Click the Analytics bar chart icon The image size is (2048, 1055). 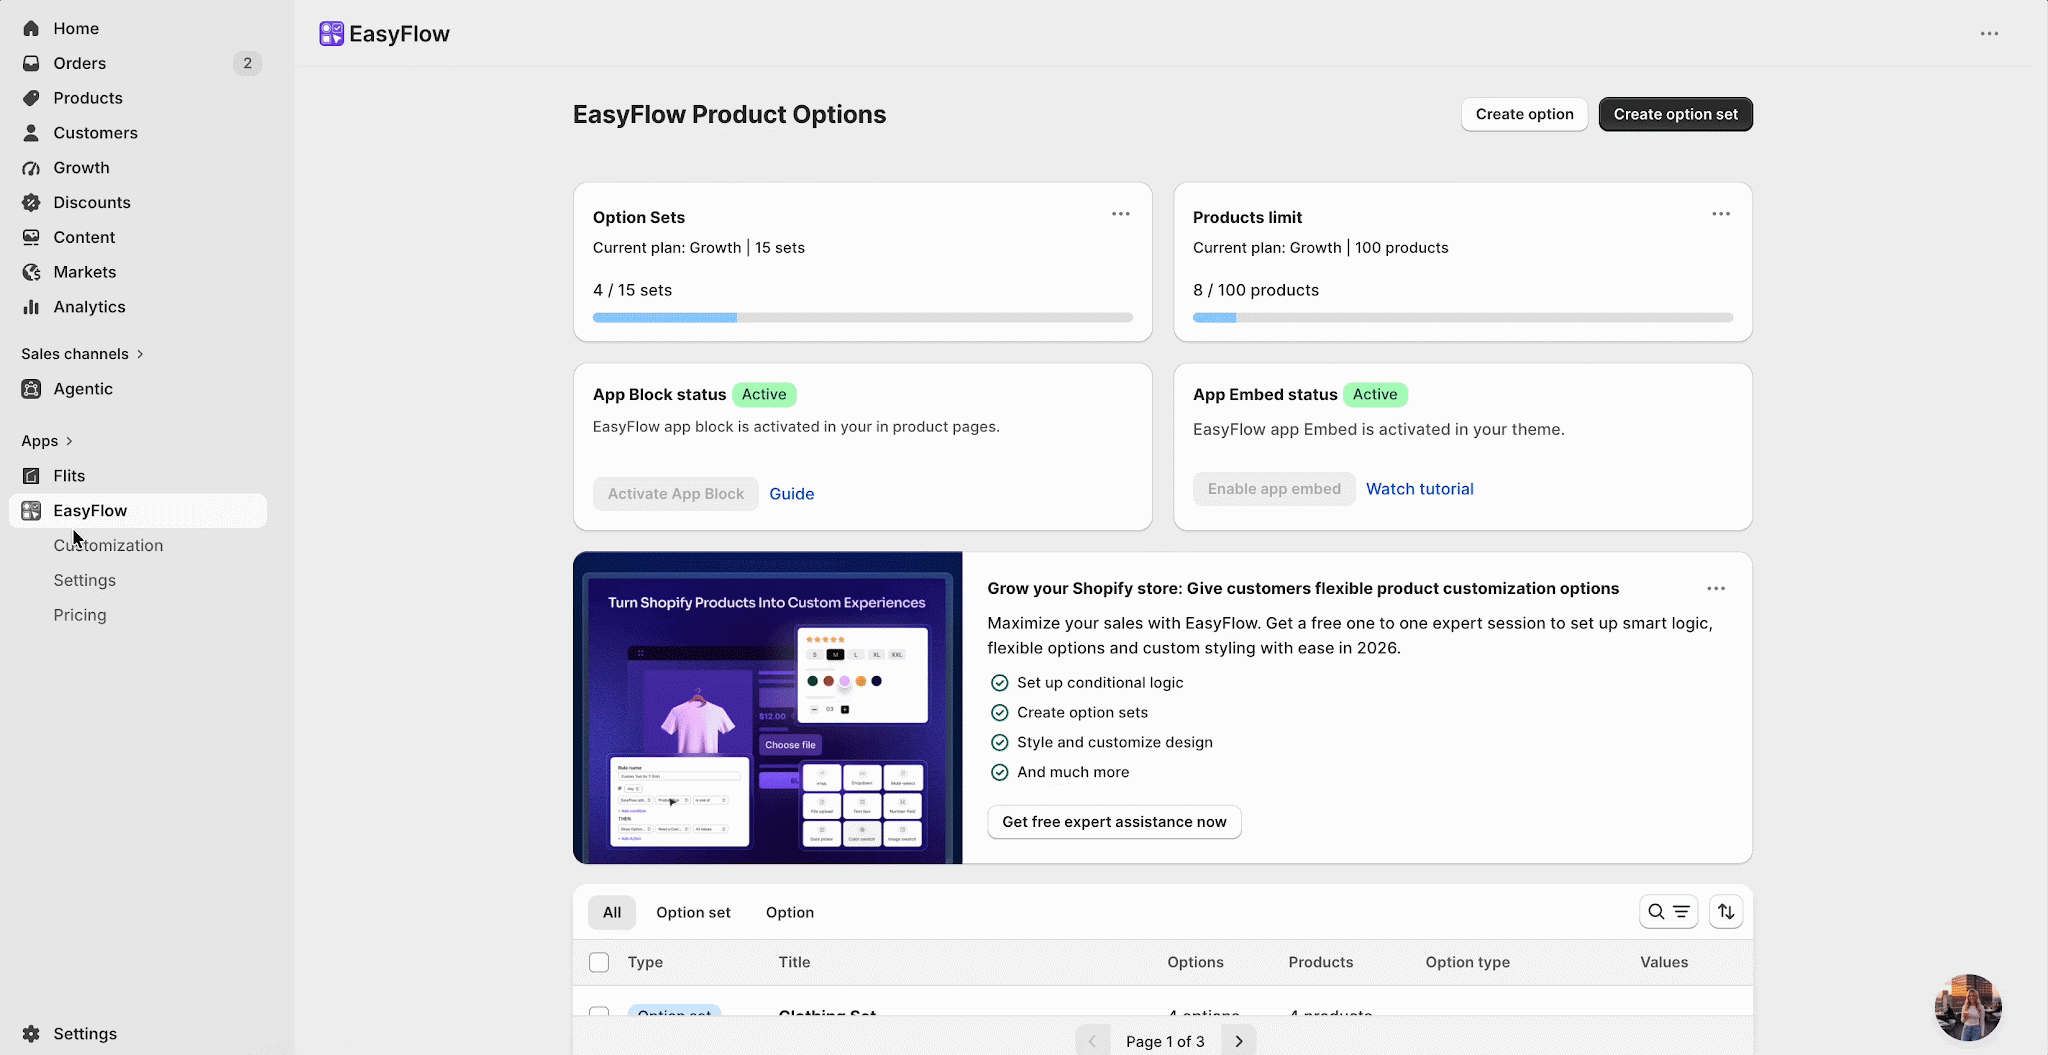(x=31, y=307)
